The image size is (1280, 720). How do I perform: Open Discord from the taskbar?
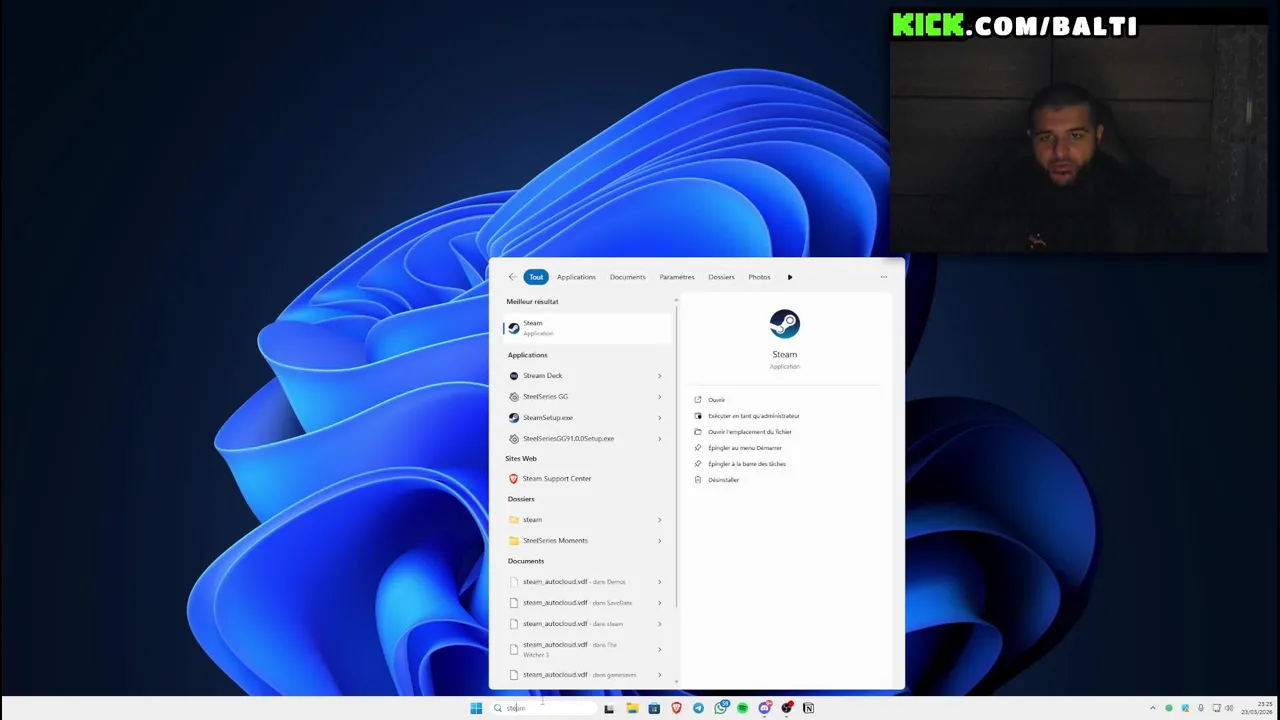[x=765, y=708]
